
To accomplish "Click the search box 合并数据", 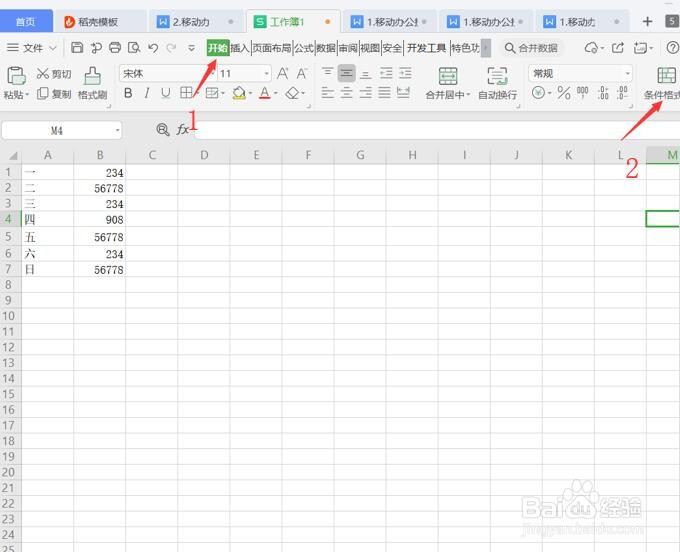I will click(x=532, y=48).
